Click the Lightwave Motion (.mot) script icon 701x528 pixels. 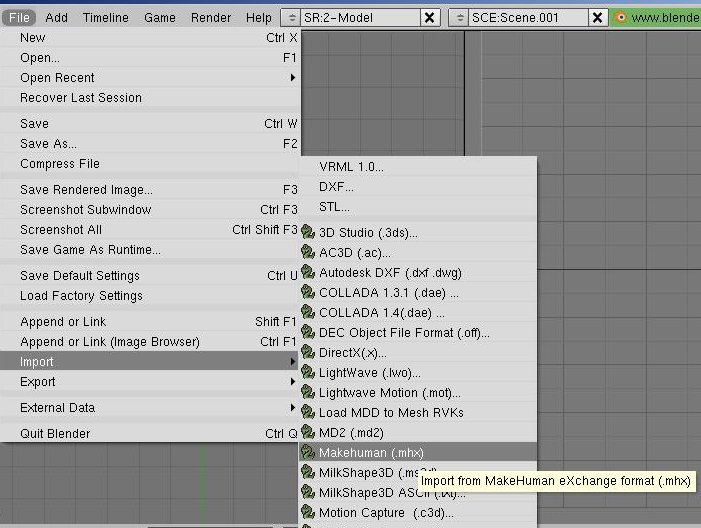(x=308, y=392)
